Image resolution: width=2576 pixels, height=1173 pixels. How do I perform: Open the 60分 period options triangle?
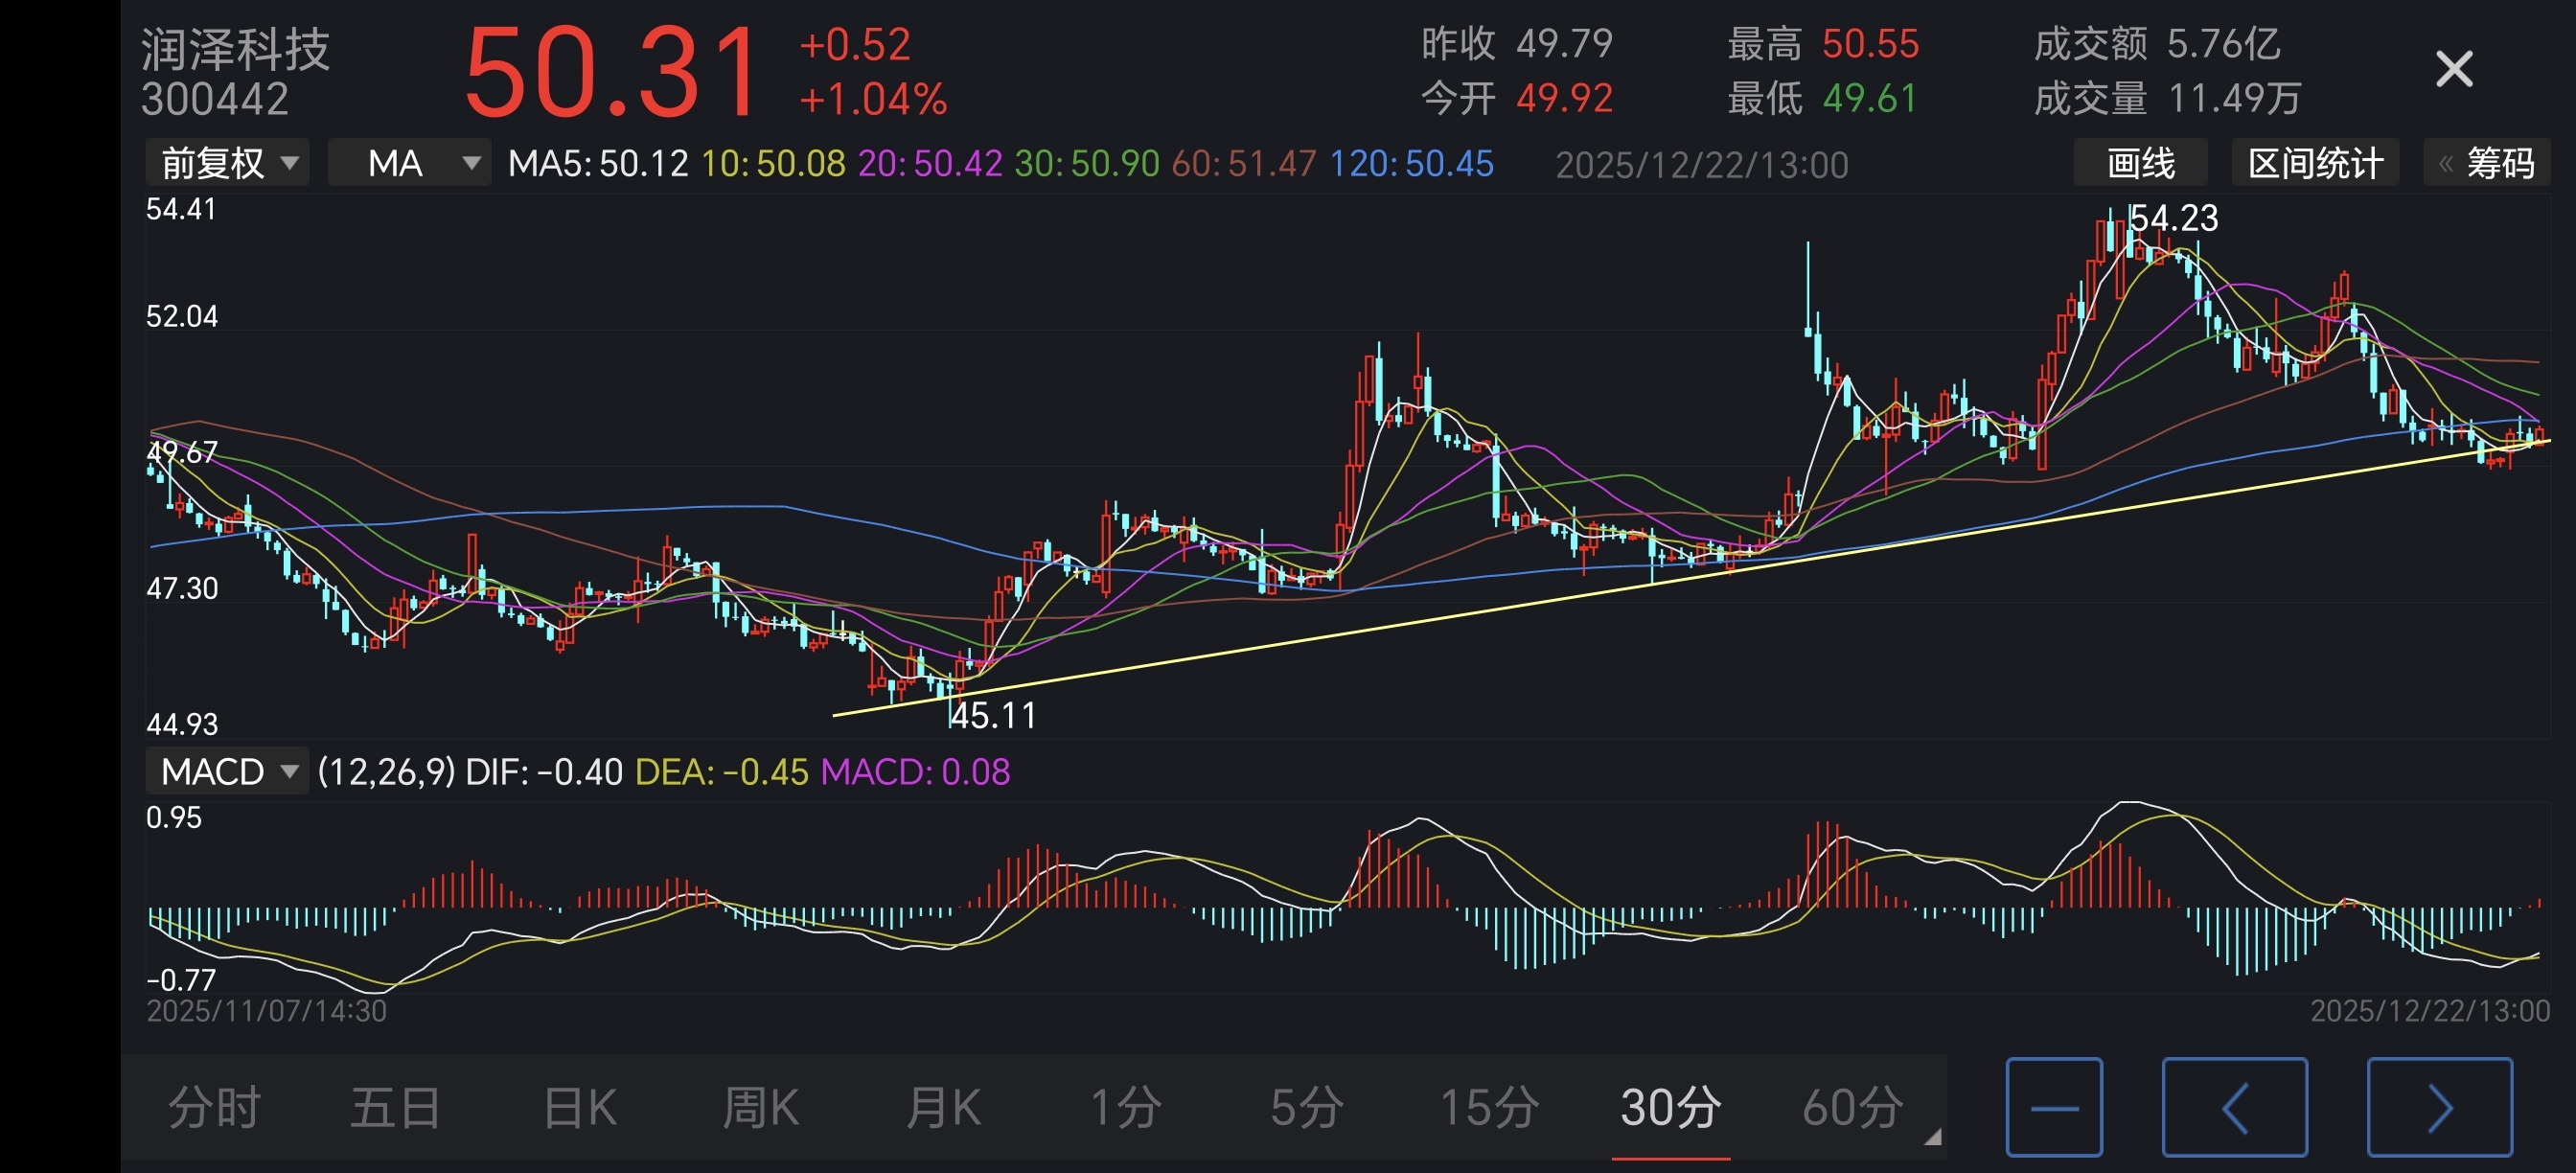click(1932, 1137)
